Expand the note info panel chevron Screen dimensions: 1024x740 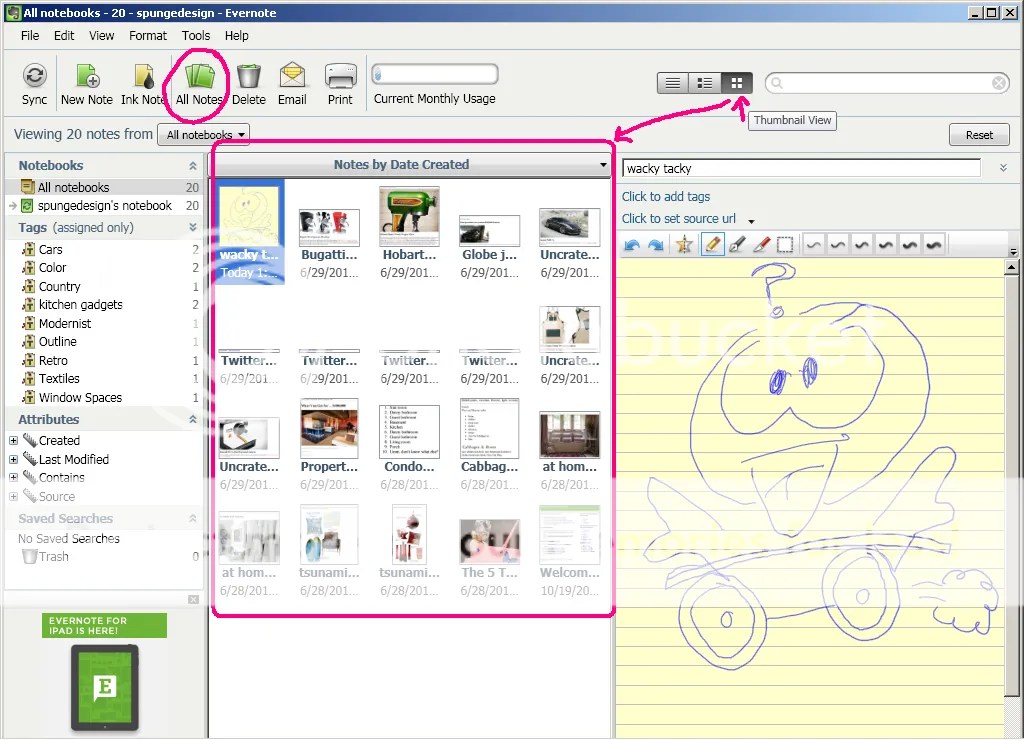click(1003, 169)
